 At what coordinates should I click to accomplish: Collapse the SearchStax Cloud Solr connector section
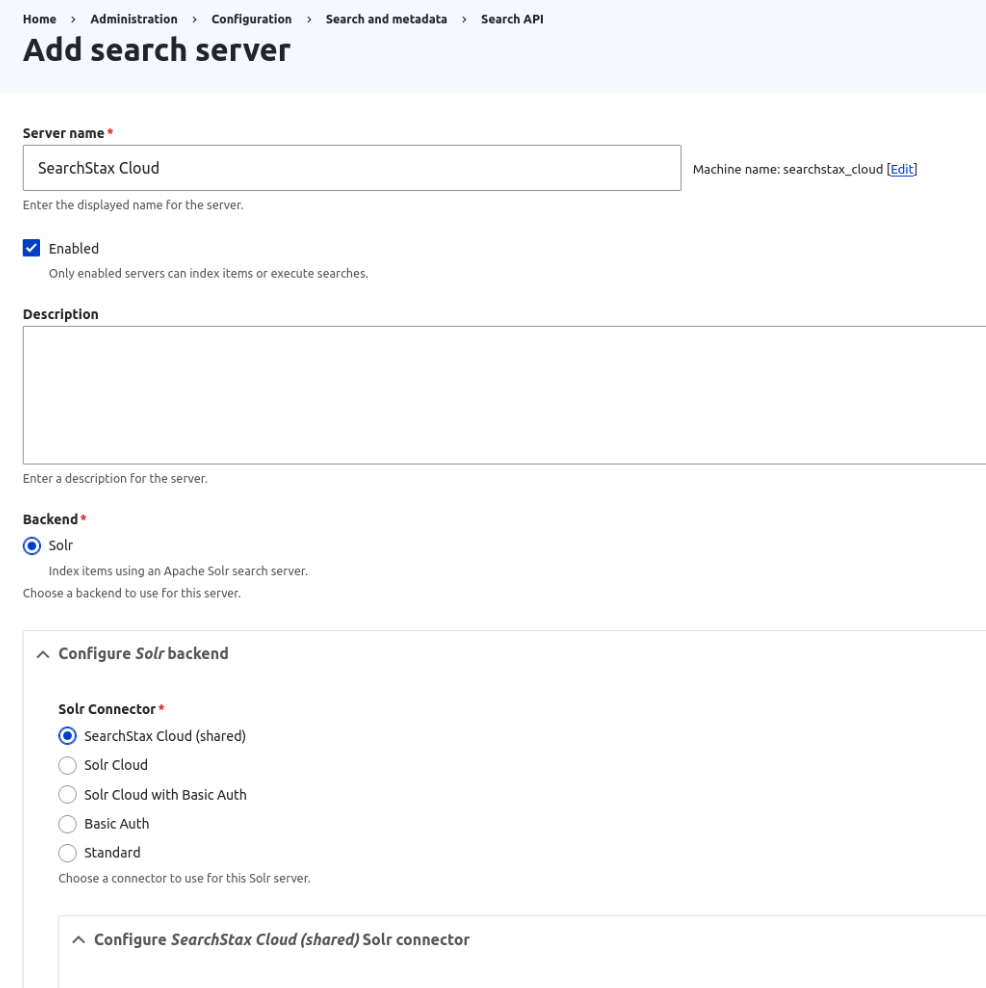point(281,940)
